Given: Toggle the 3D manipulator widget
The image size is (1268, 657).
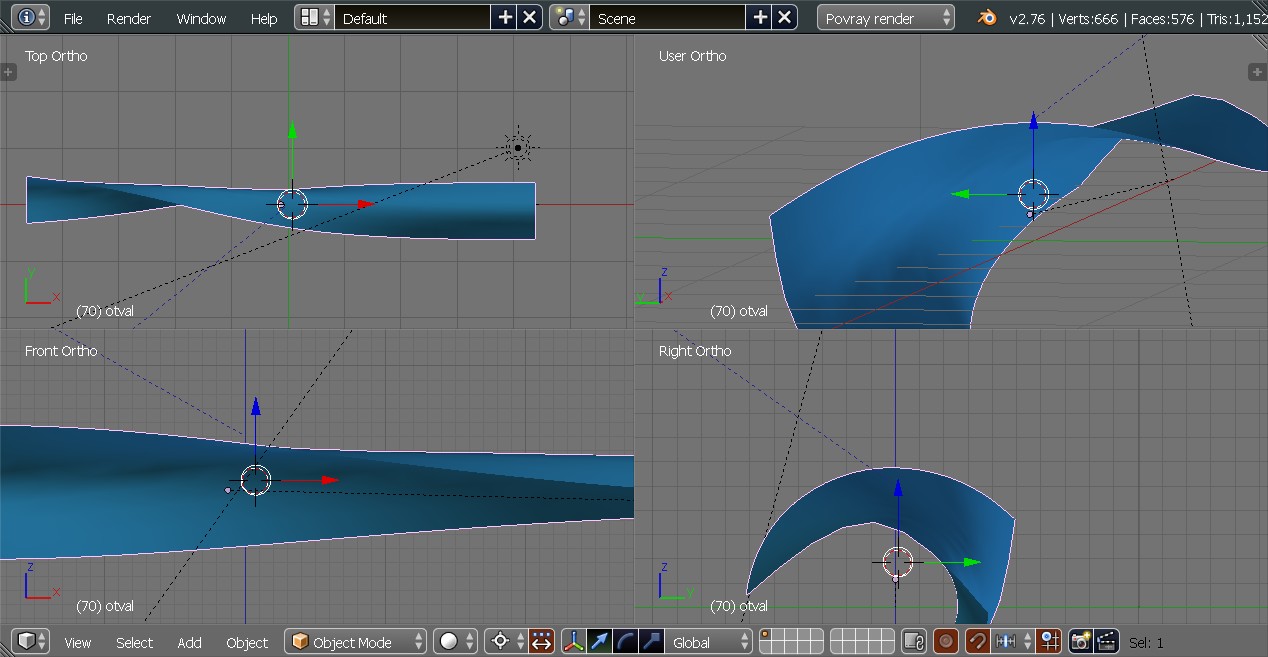Looking at the screenshot, I should [x=574, y=642].
